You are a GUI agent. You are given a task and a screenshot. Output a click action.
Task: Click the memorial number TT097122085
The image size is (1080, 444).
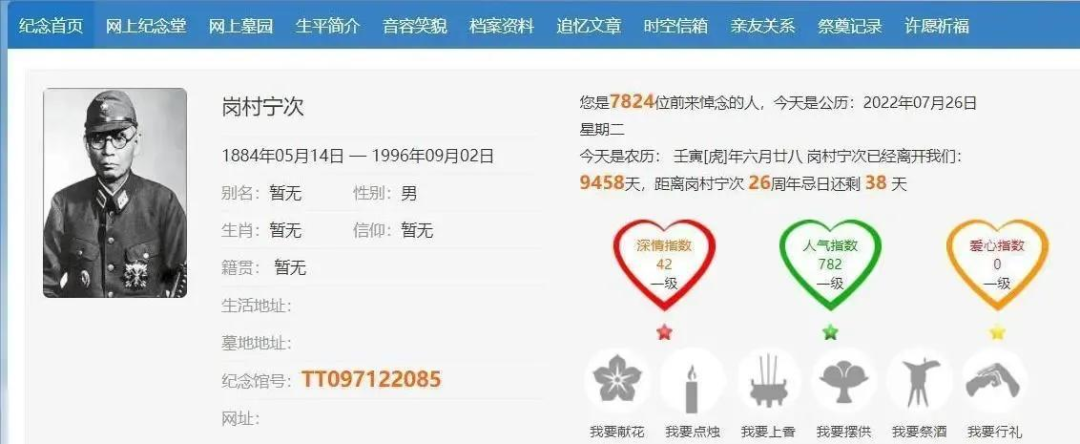pyautogui.click(x=371, y=379)
